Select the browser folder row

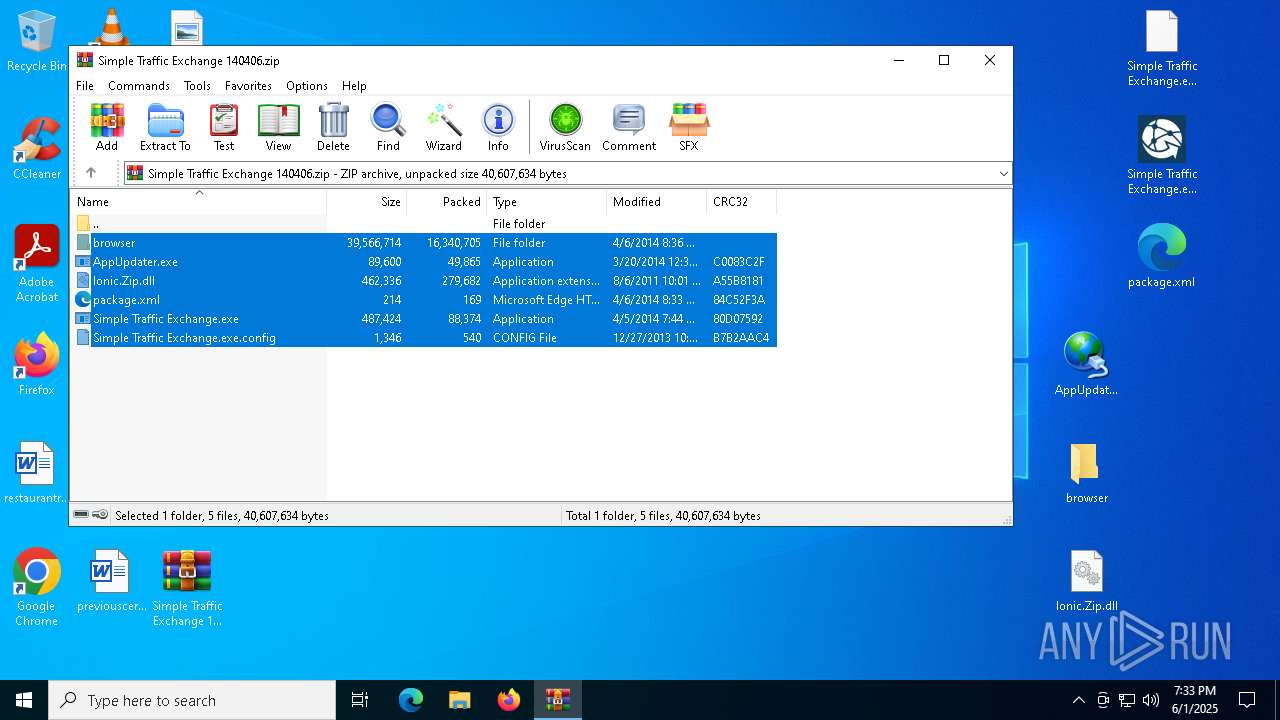click(425, 243)
